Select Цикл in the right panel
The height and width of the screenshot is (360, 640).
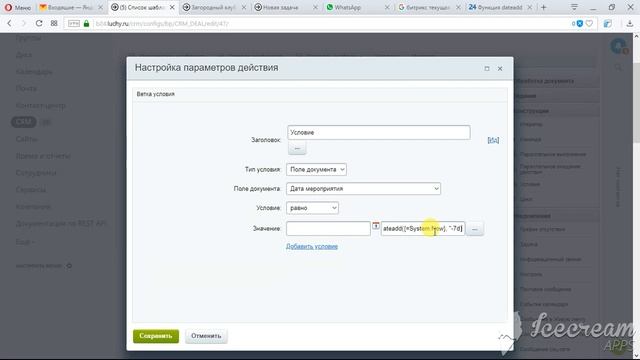point(526,199)
